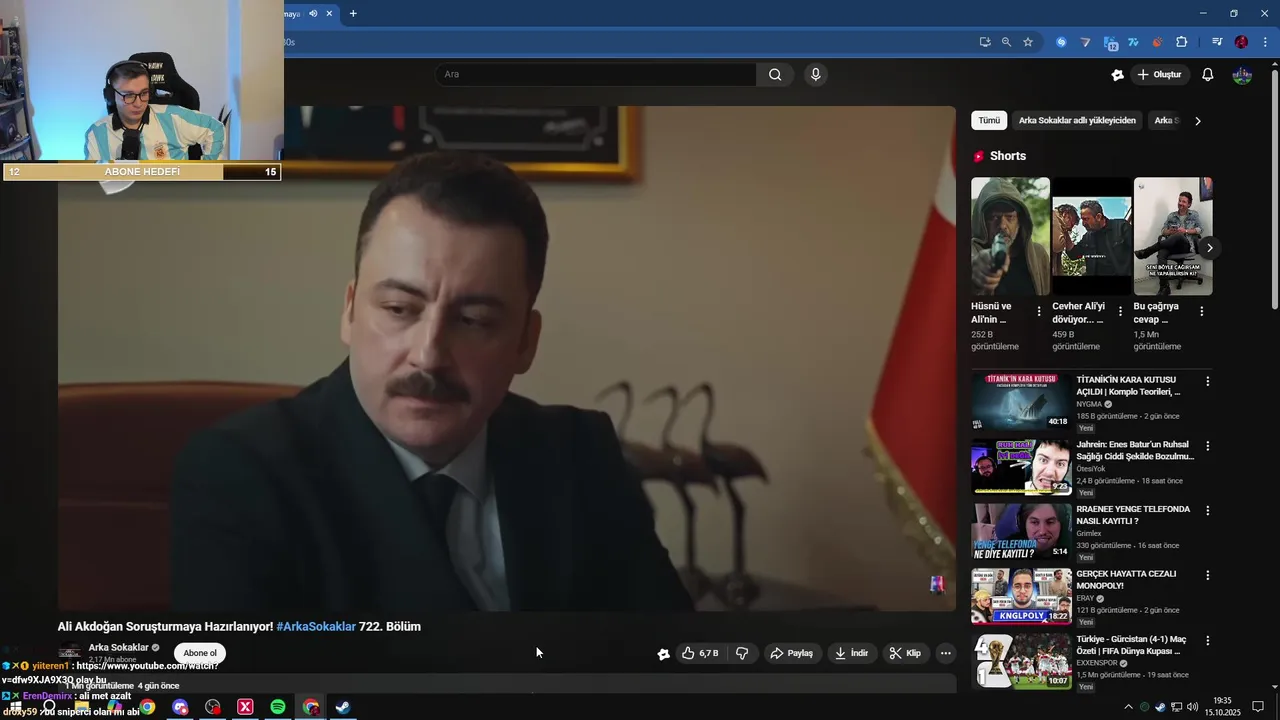Open Türkiye - Gürcistan maç özeti thumbnail

point(1021,660)
